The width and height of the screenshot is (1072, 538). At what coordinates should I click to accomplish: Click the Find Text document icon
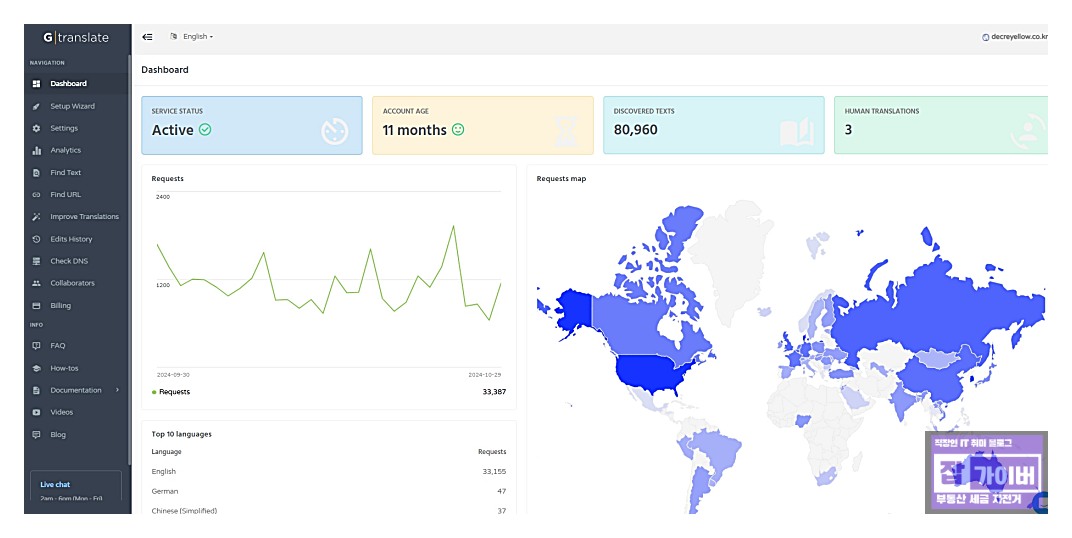(x=36, y=172)
